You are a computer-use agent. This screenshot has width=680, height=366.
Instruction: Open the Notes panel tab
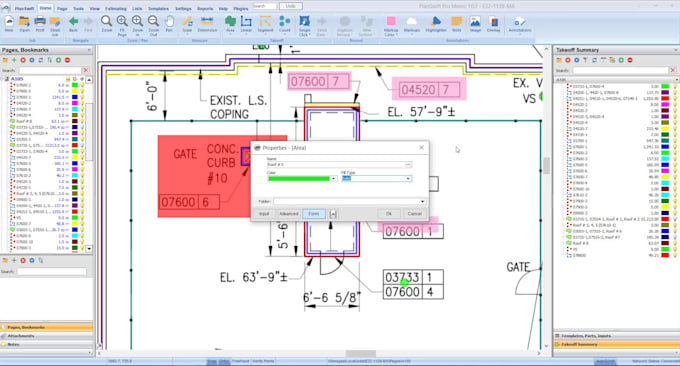[x=46, y=344]
